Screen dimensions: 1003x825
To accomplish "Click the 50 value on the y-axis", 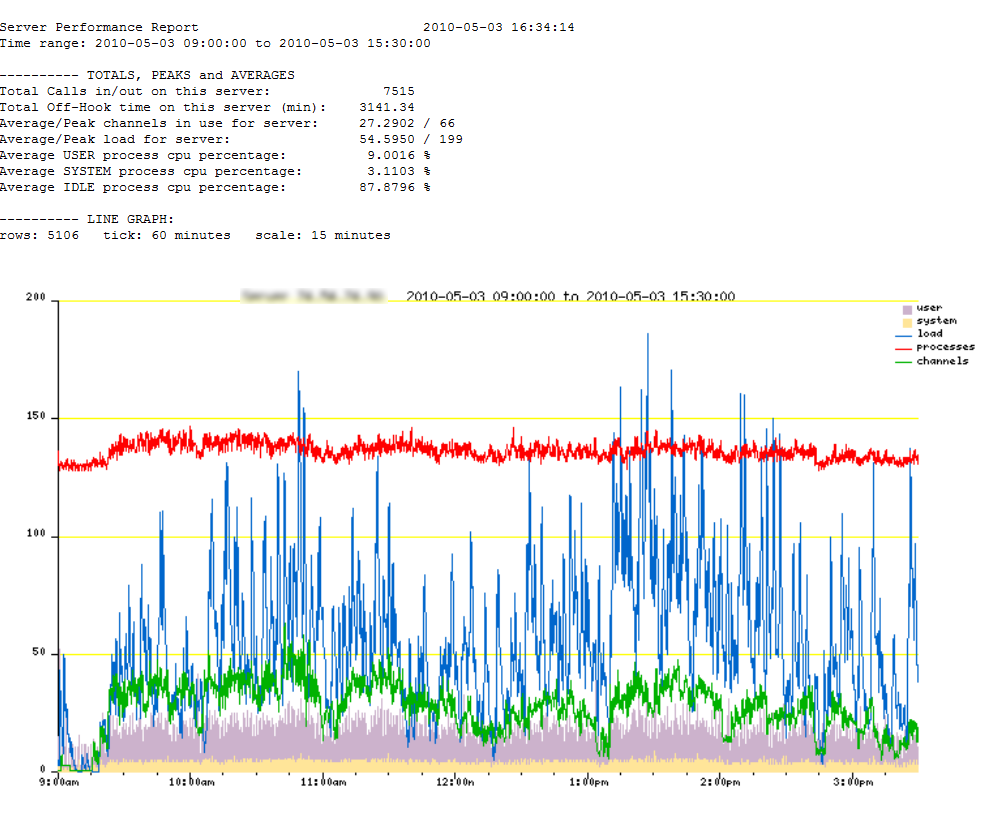I will tap(40, 653).
